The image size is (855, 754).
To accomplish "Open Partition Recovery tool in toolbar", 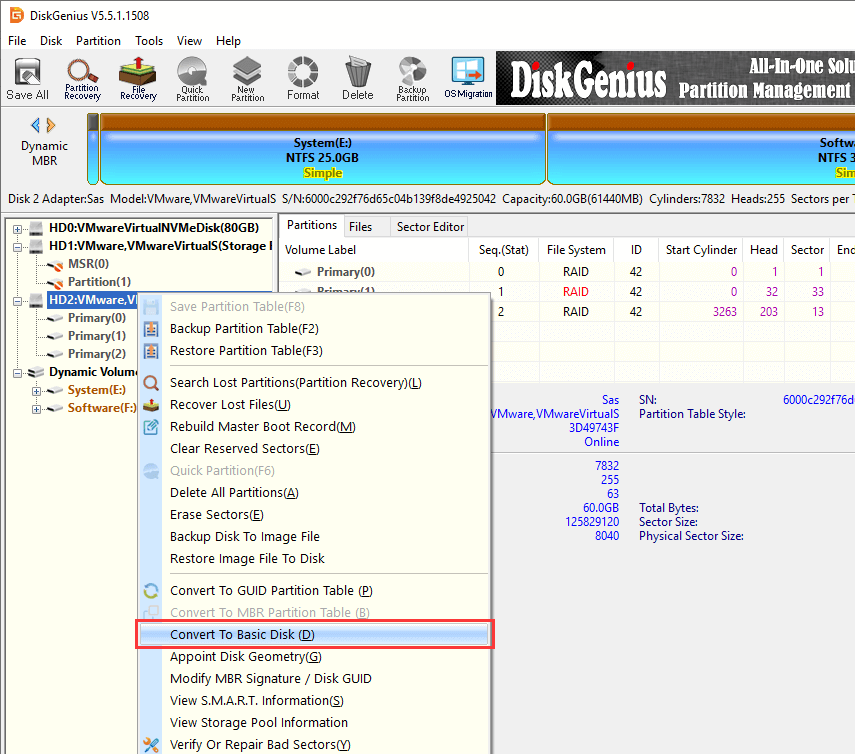I will point(82,78).
